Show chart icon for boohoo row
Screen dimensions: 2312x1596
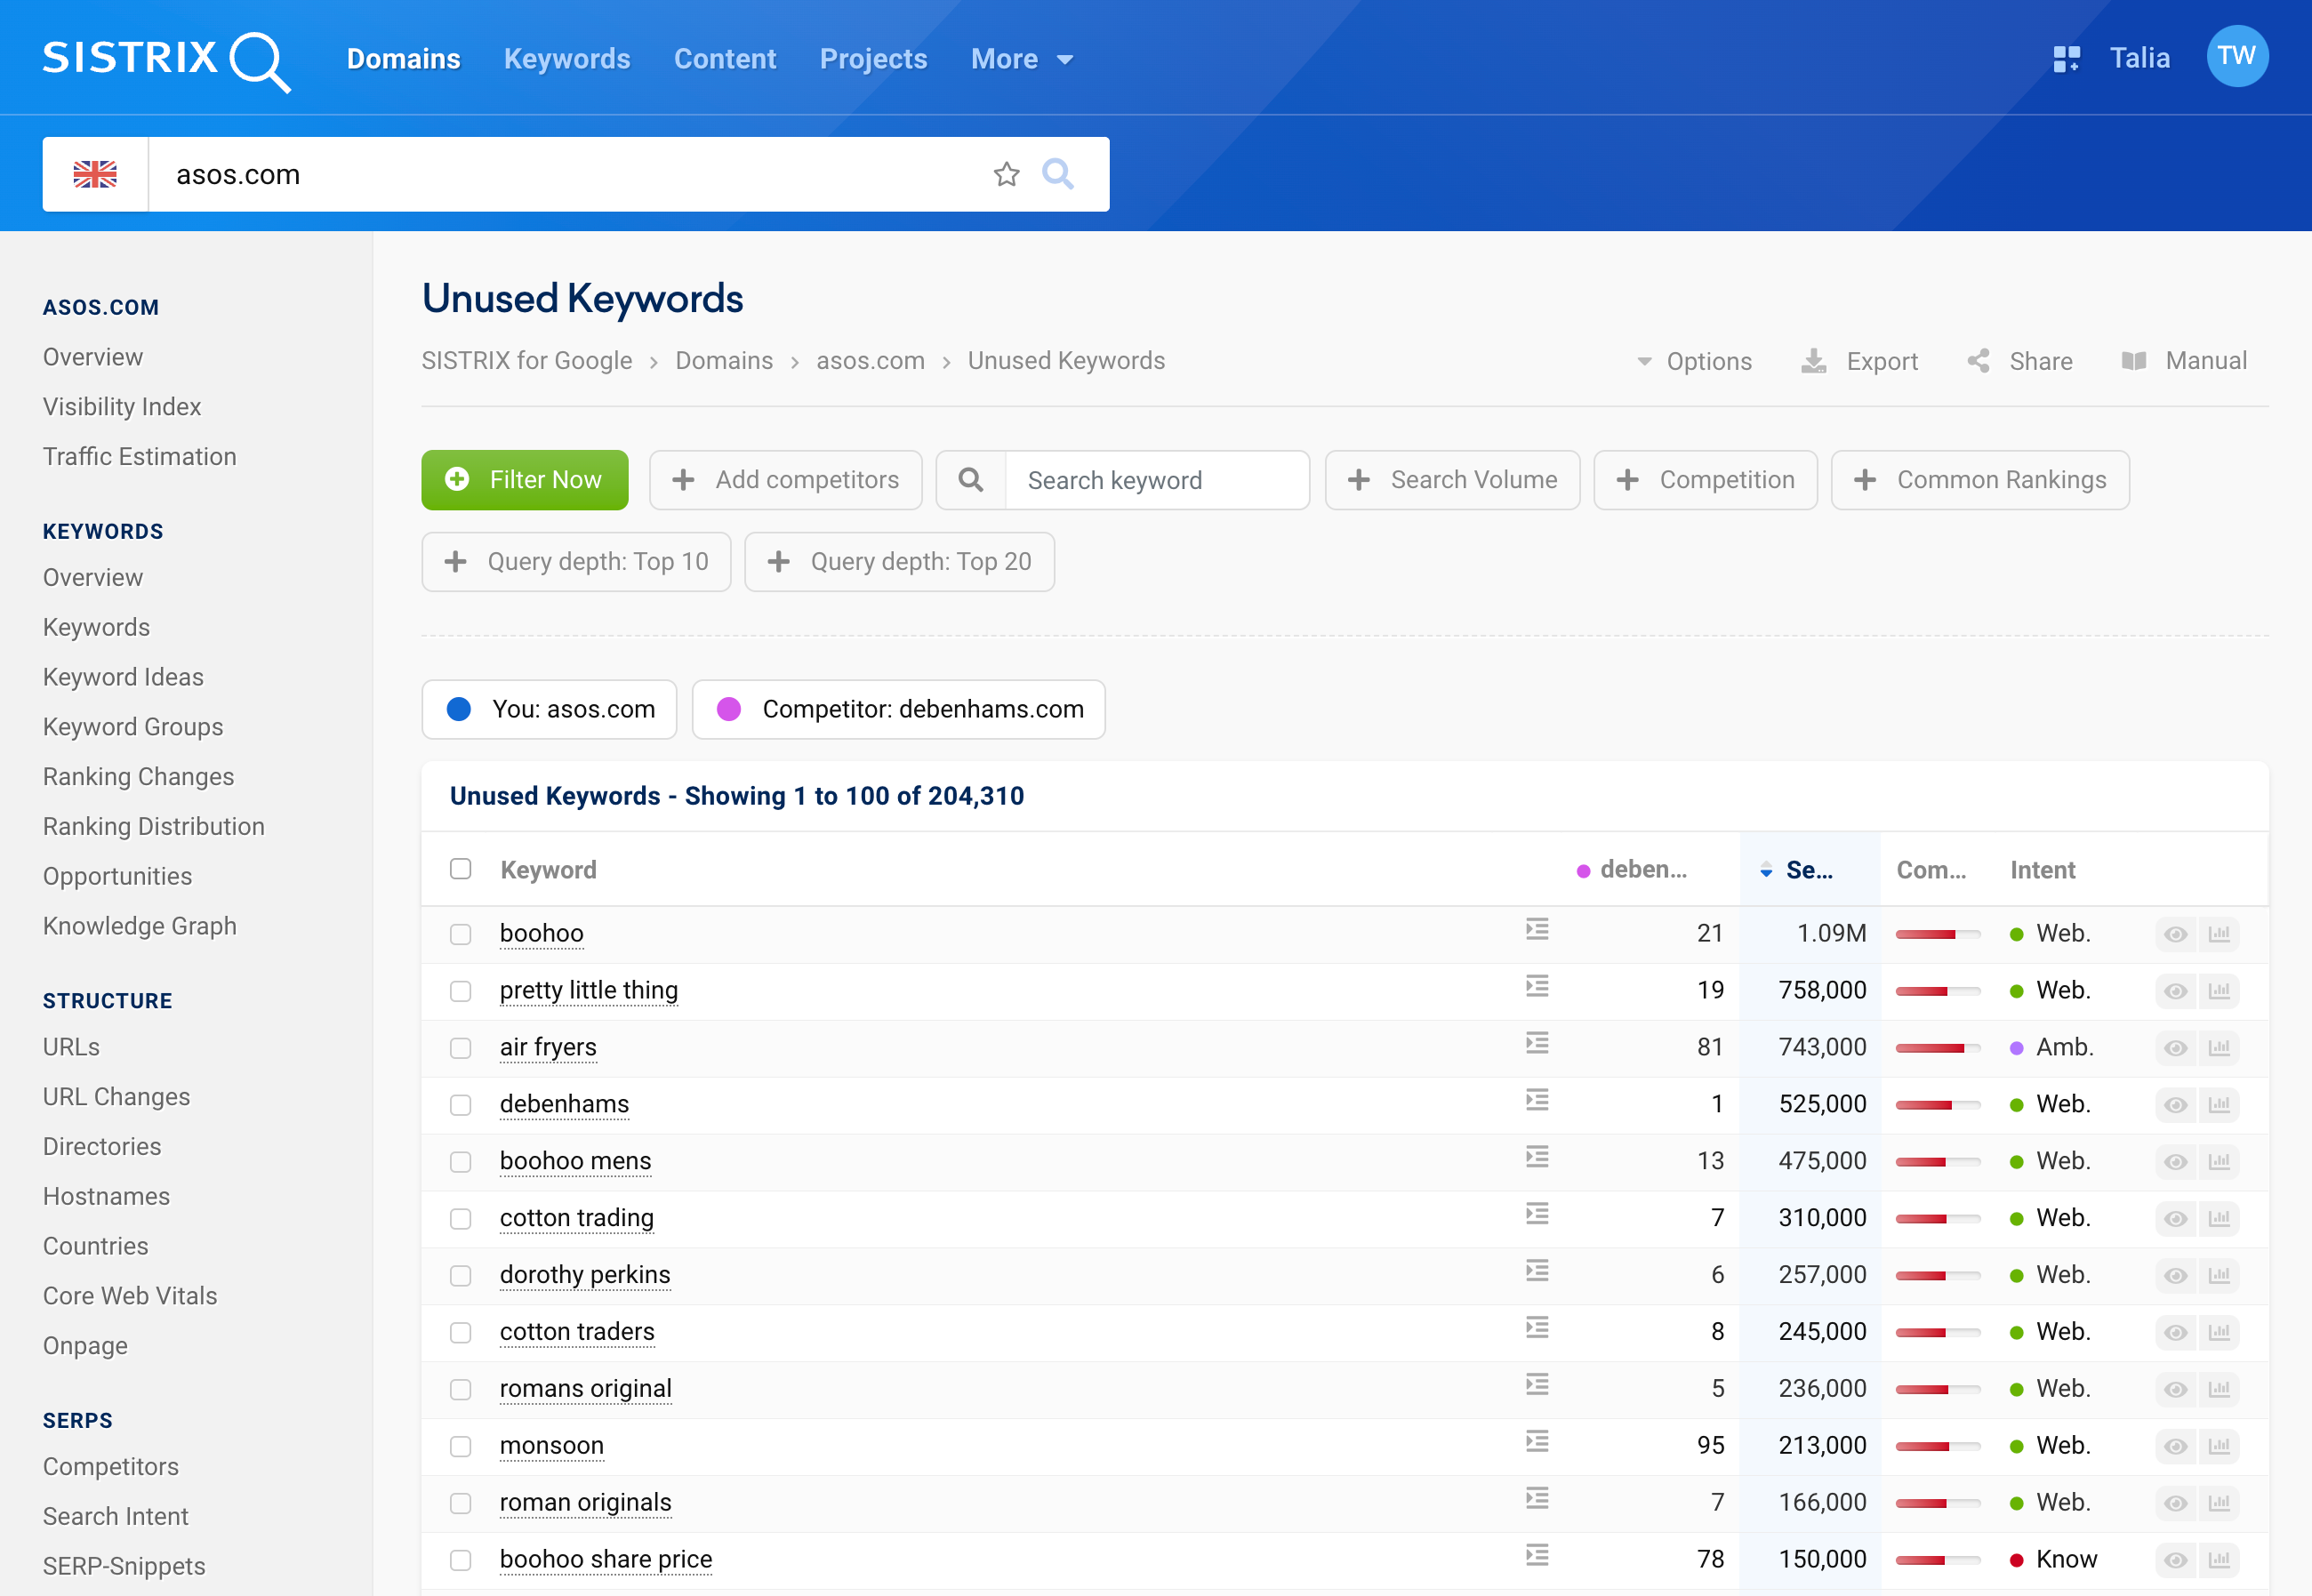pos(2219,934)
